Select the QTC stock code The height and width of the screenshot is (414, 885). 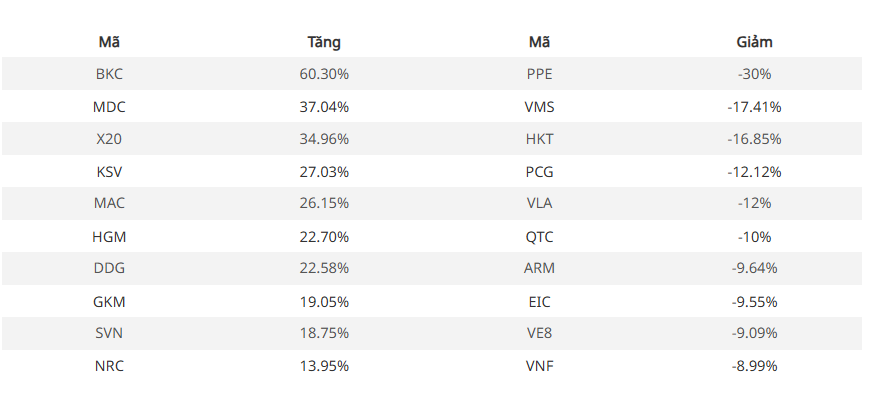pyautogui.click(x=539, y=237)
